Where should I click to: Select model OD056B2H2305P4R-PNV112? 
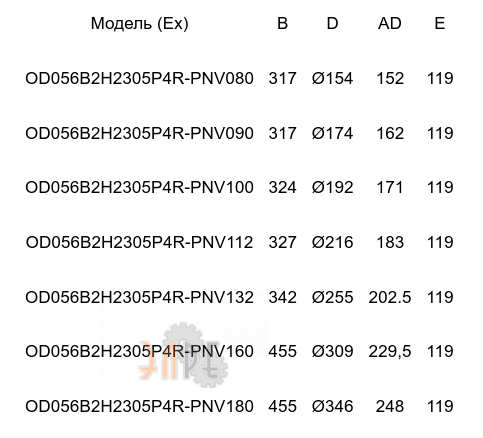pos(139,242)
